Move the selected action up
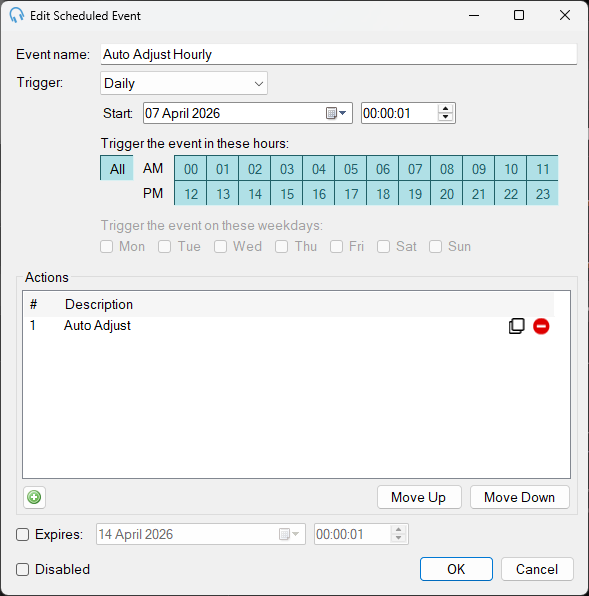Image resolution: width=589 pixels, height=596 pixels. click(x=419, y=497)
